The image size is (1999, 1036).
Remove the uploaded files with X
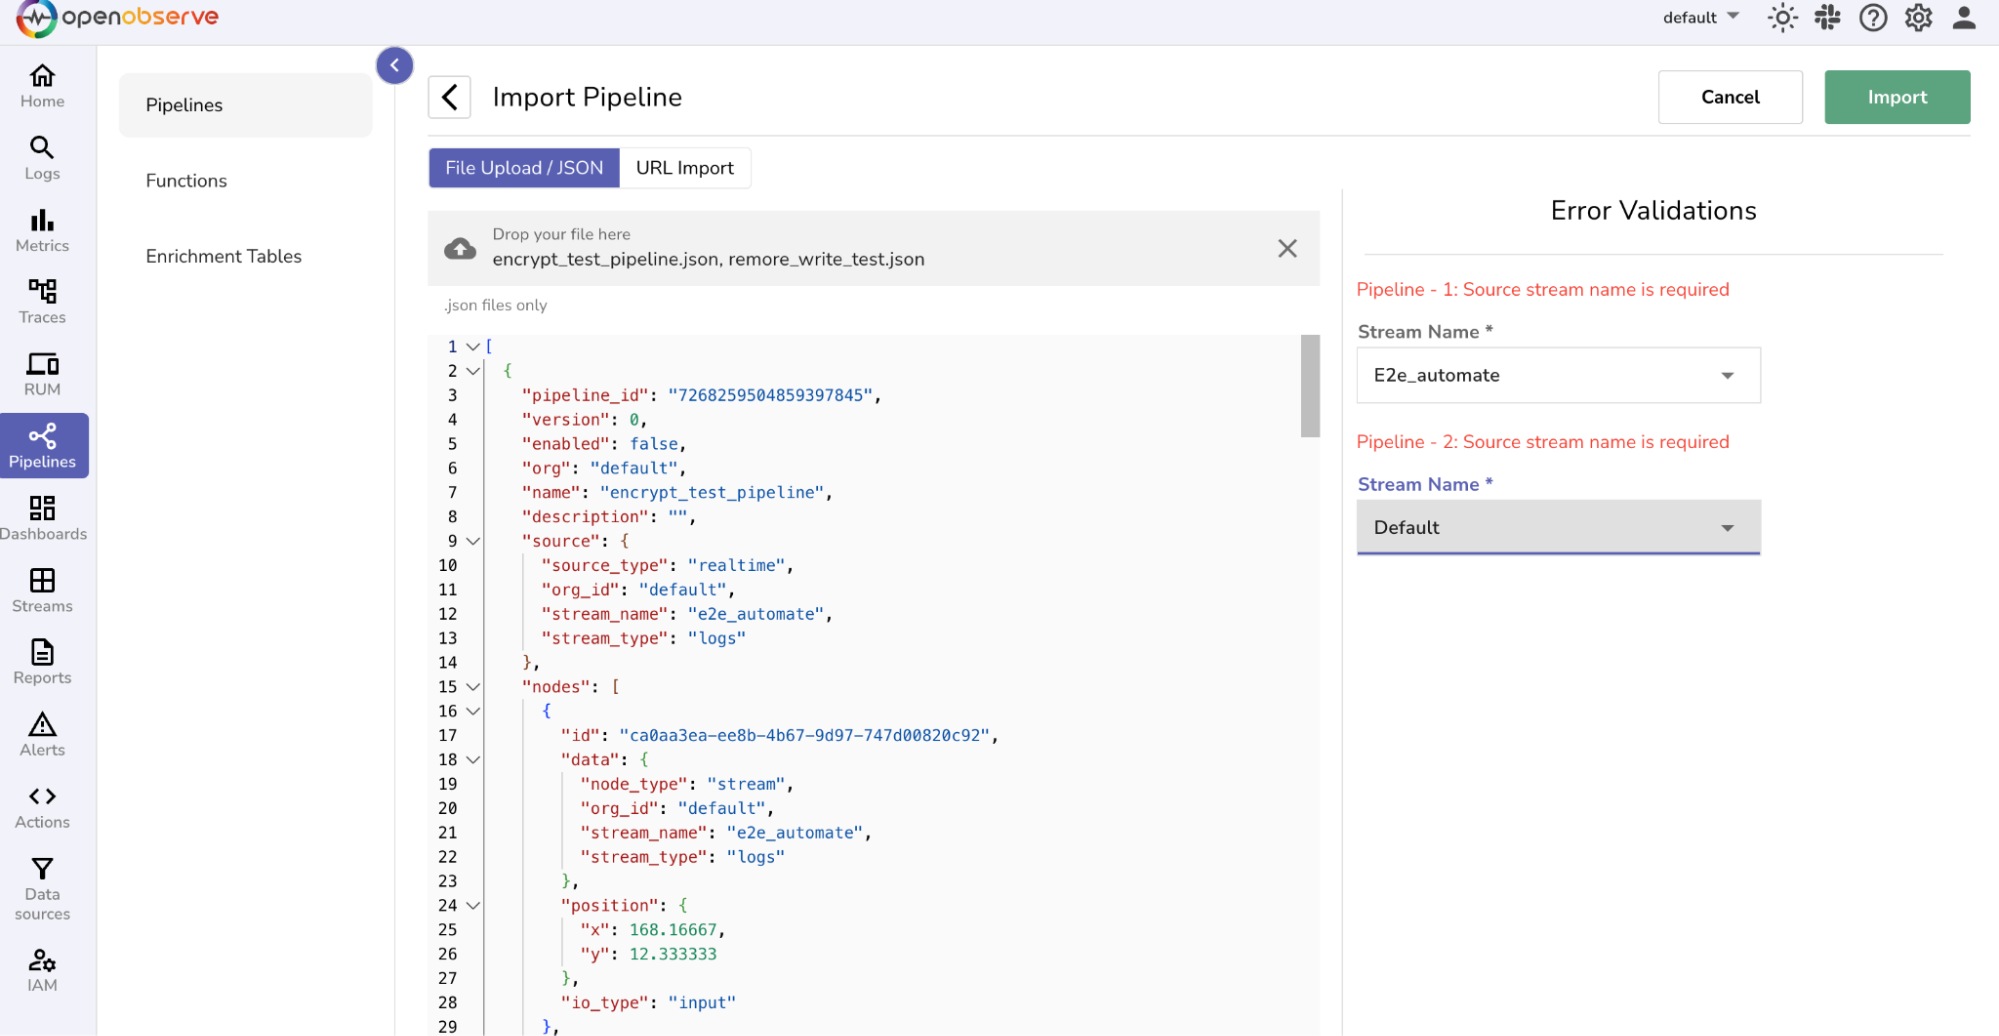(x=1287, y=248)
